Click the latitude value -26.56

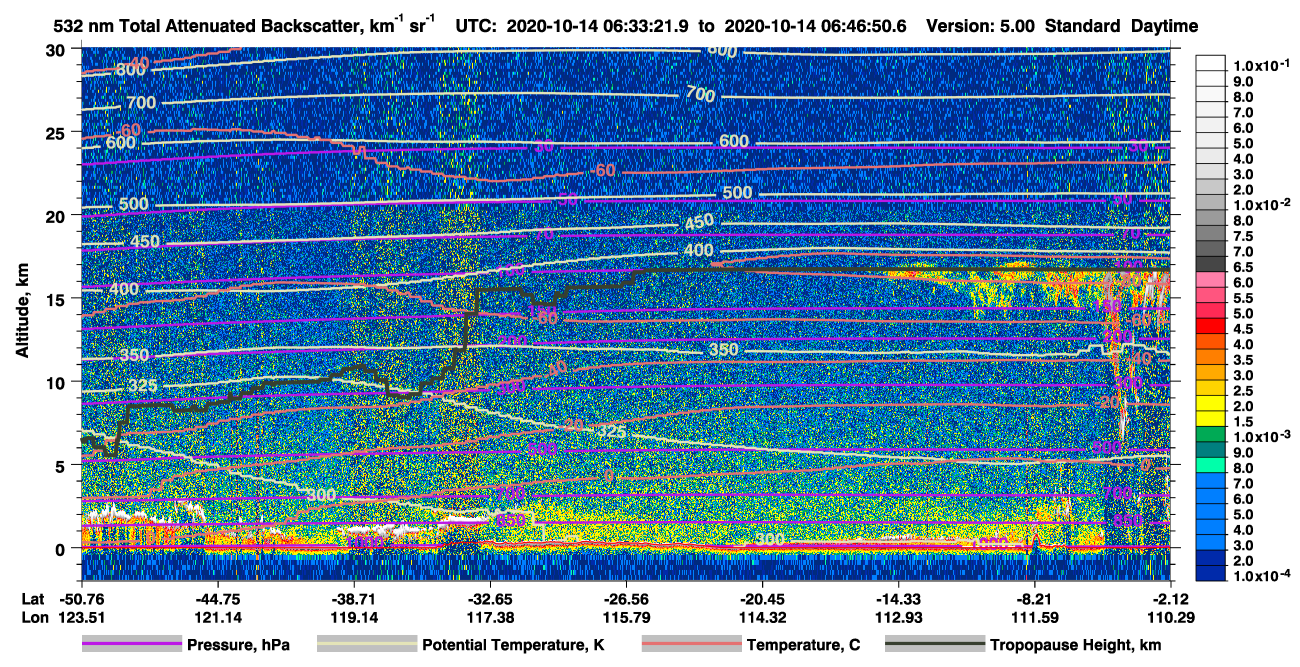[625, 600]
